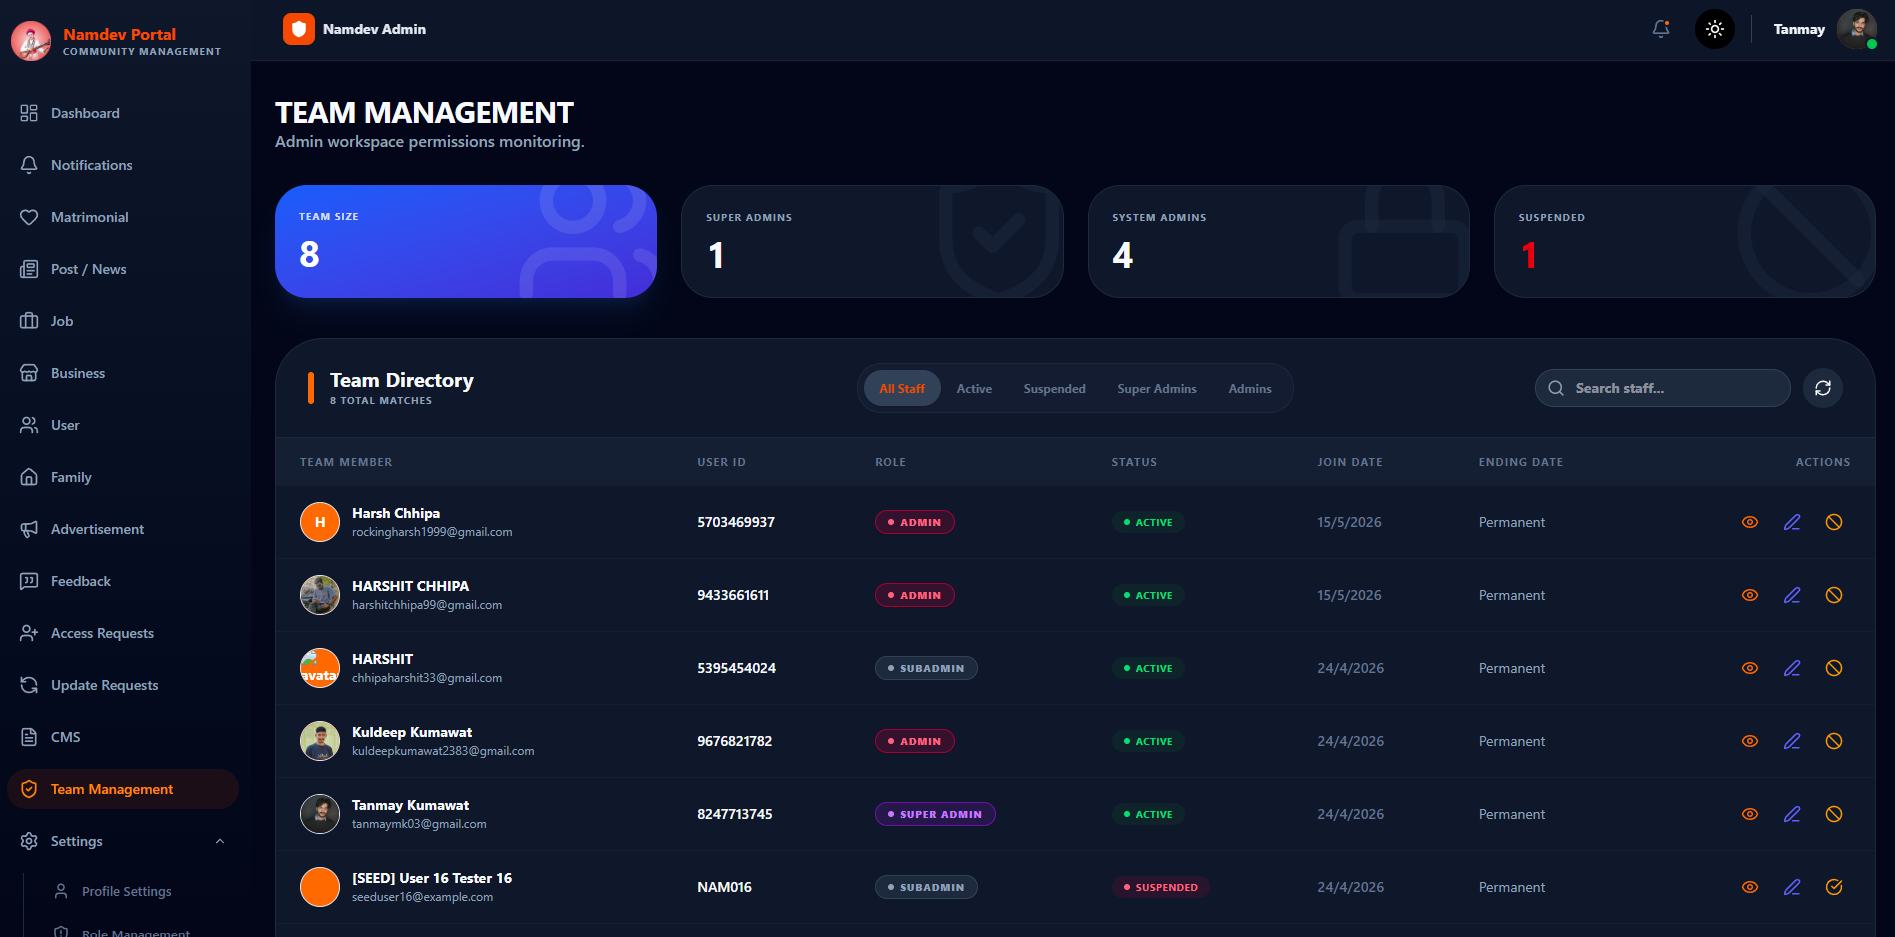Open Business section in sidebar
Screen dimensions: 1895x937
pyautogui.click(x=123, y=373)
